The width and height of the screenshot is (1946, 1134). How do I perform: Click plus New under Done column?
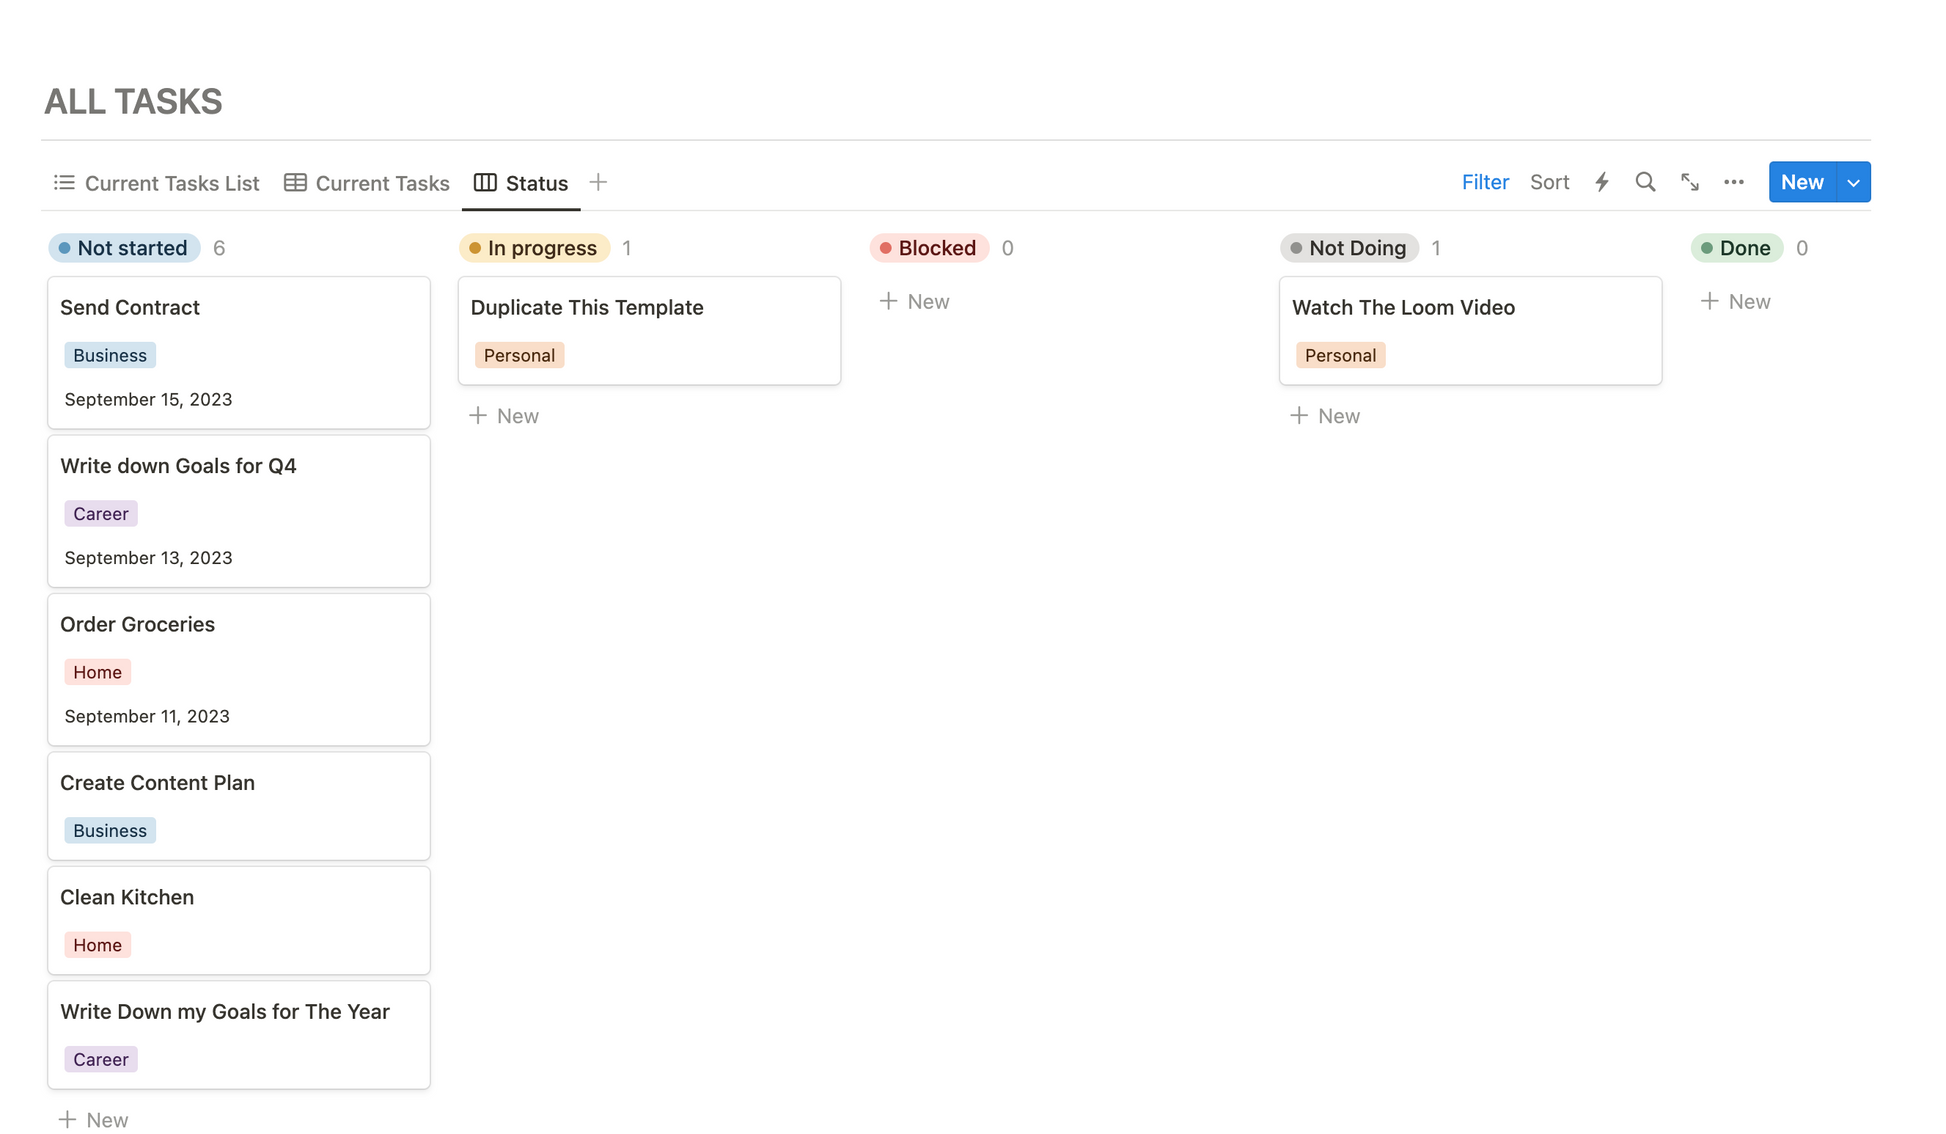click(1735, 301)
